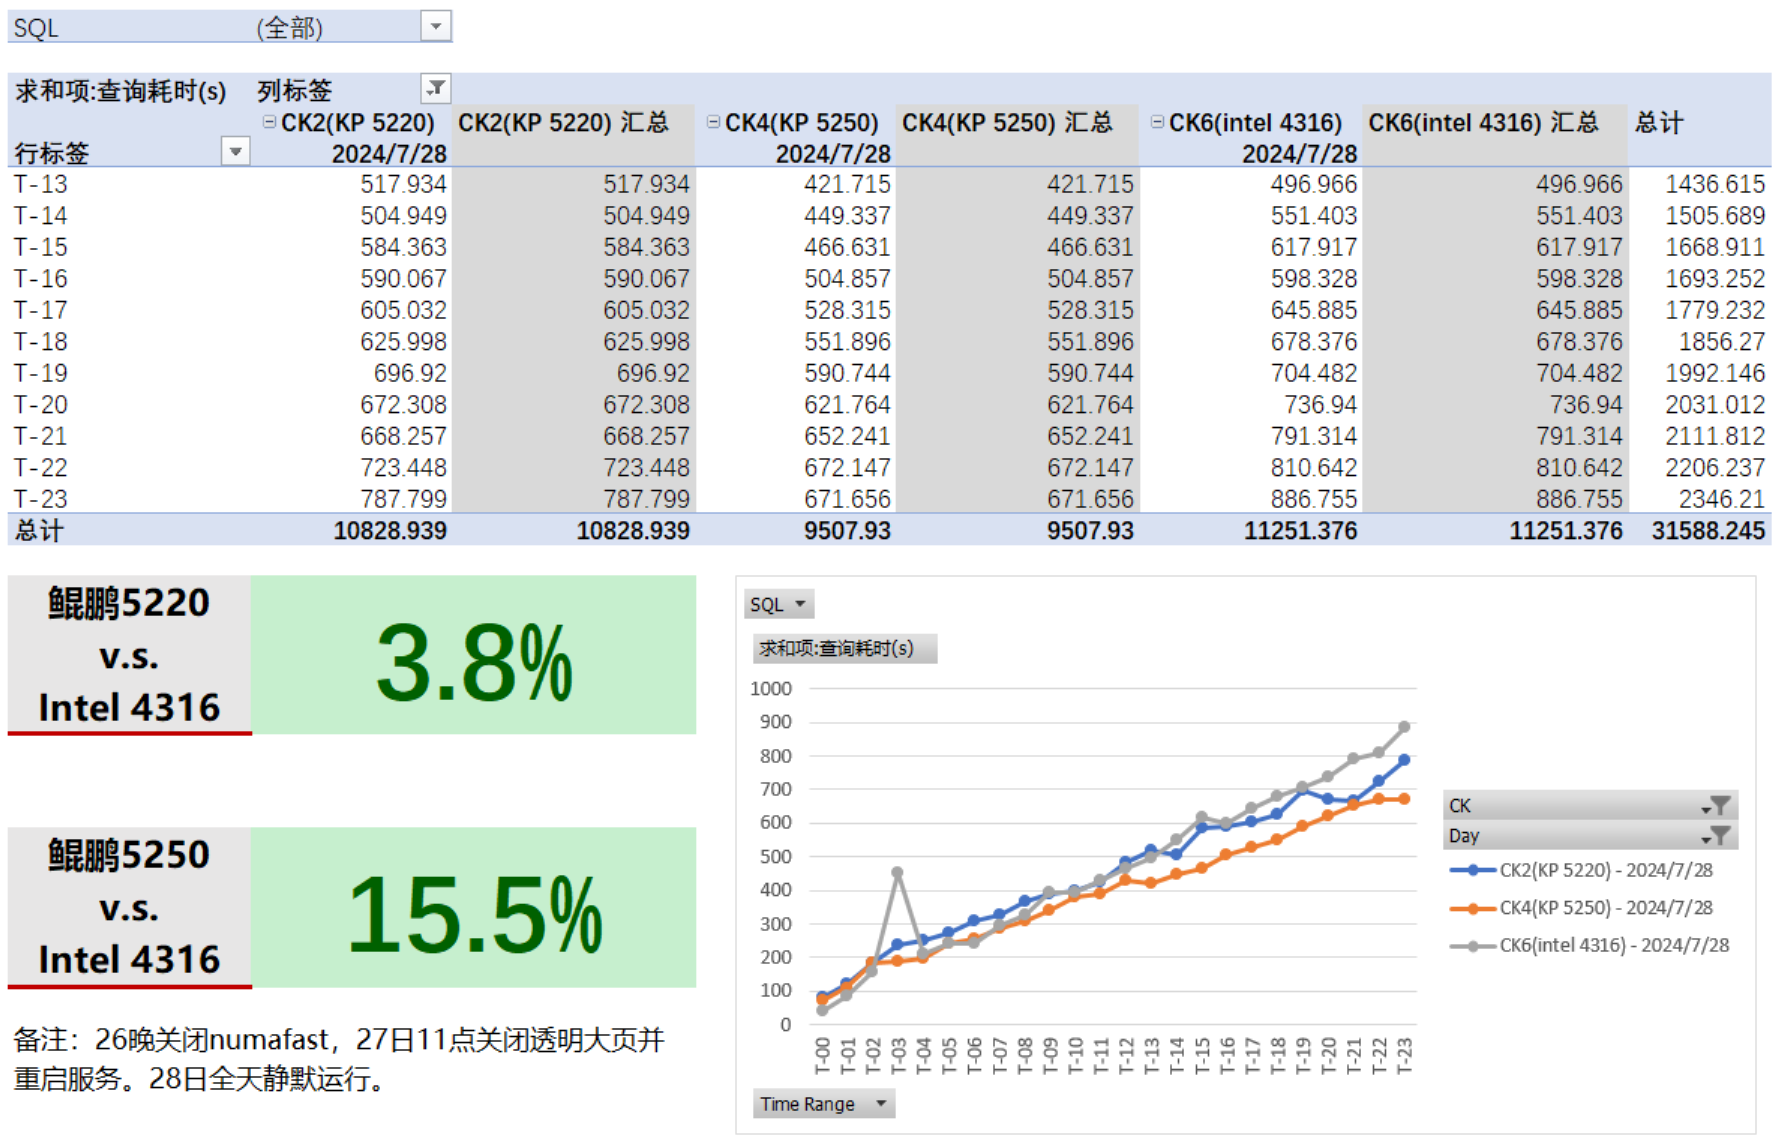
Task: Select the CK6(intel 4316) gray legend marker
Action: (x=1473, y=945)
